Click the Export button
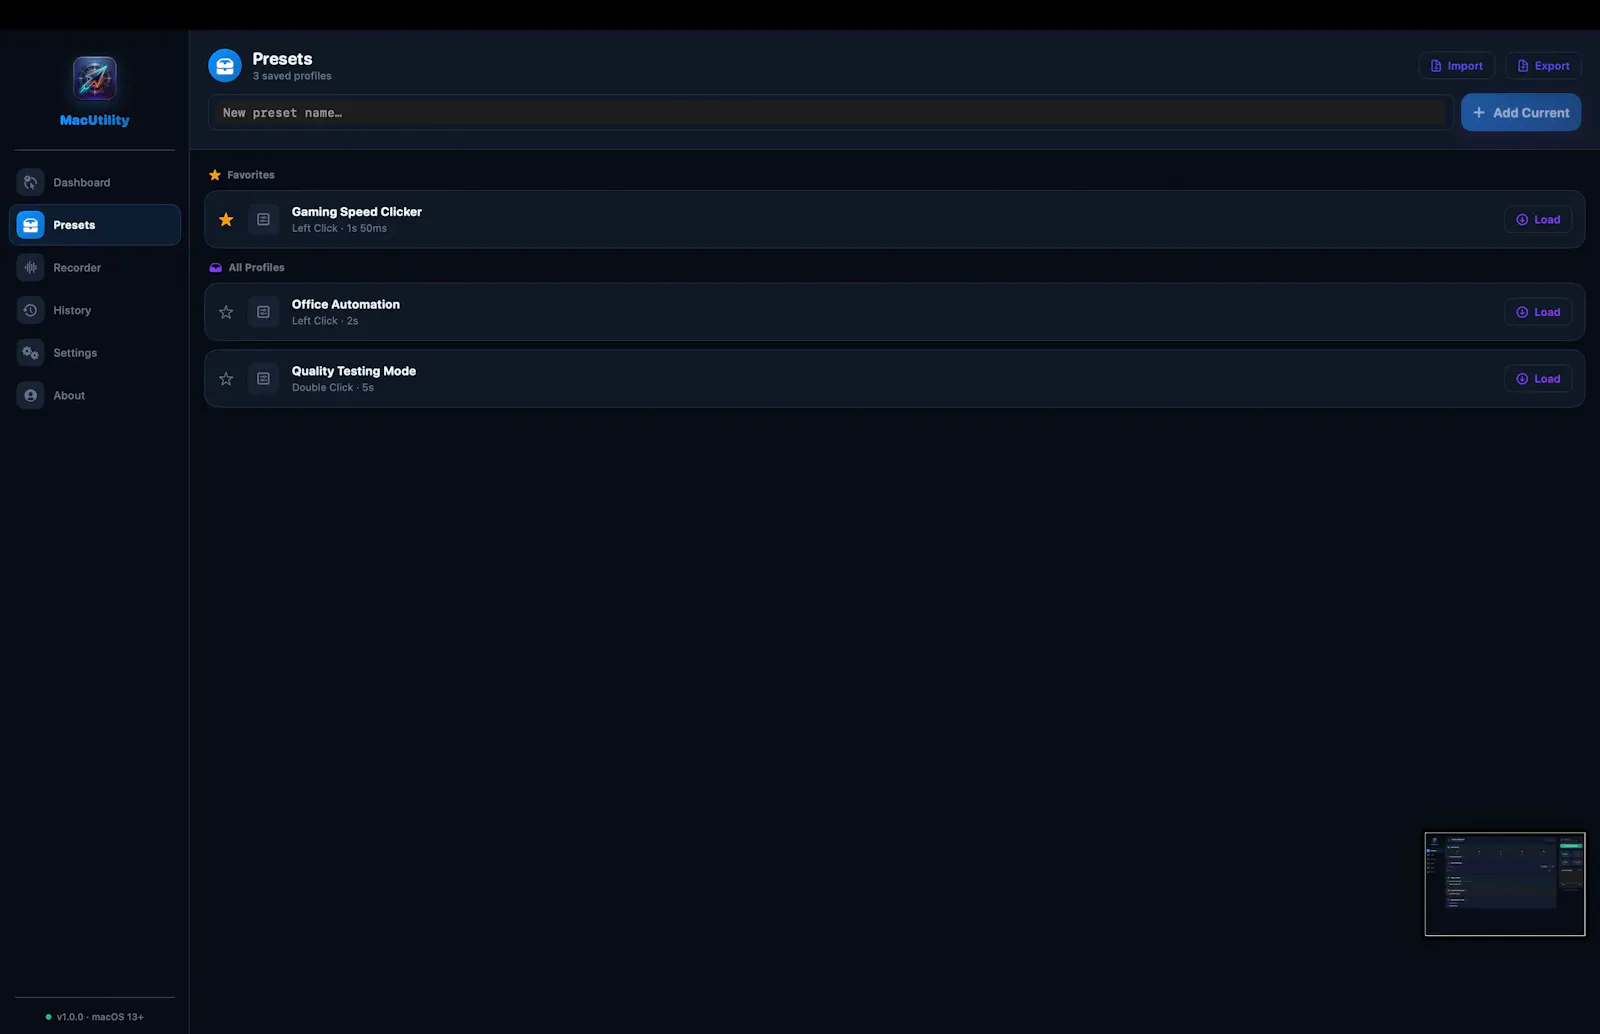 pos(1543,66)
